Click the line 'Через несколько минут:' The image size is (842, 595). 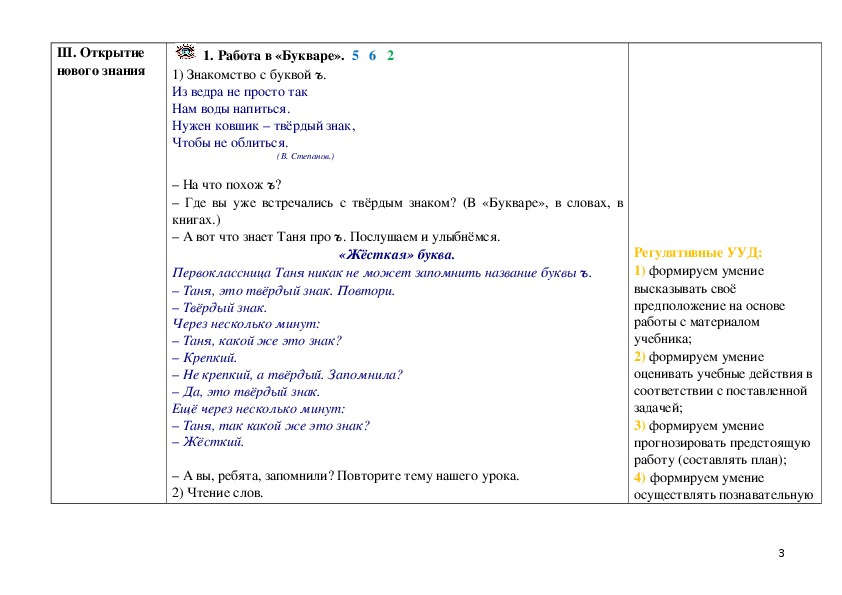246,324
